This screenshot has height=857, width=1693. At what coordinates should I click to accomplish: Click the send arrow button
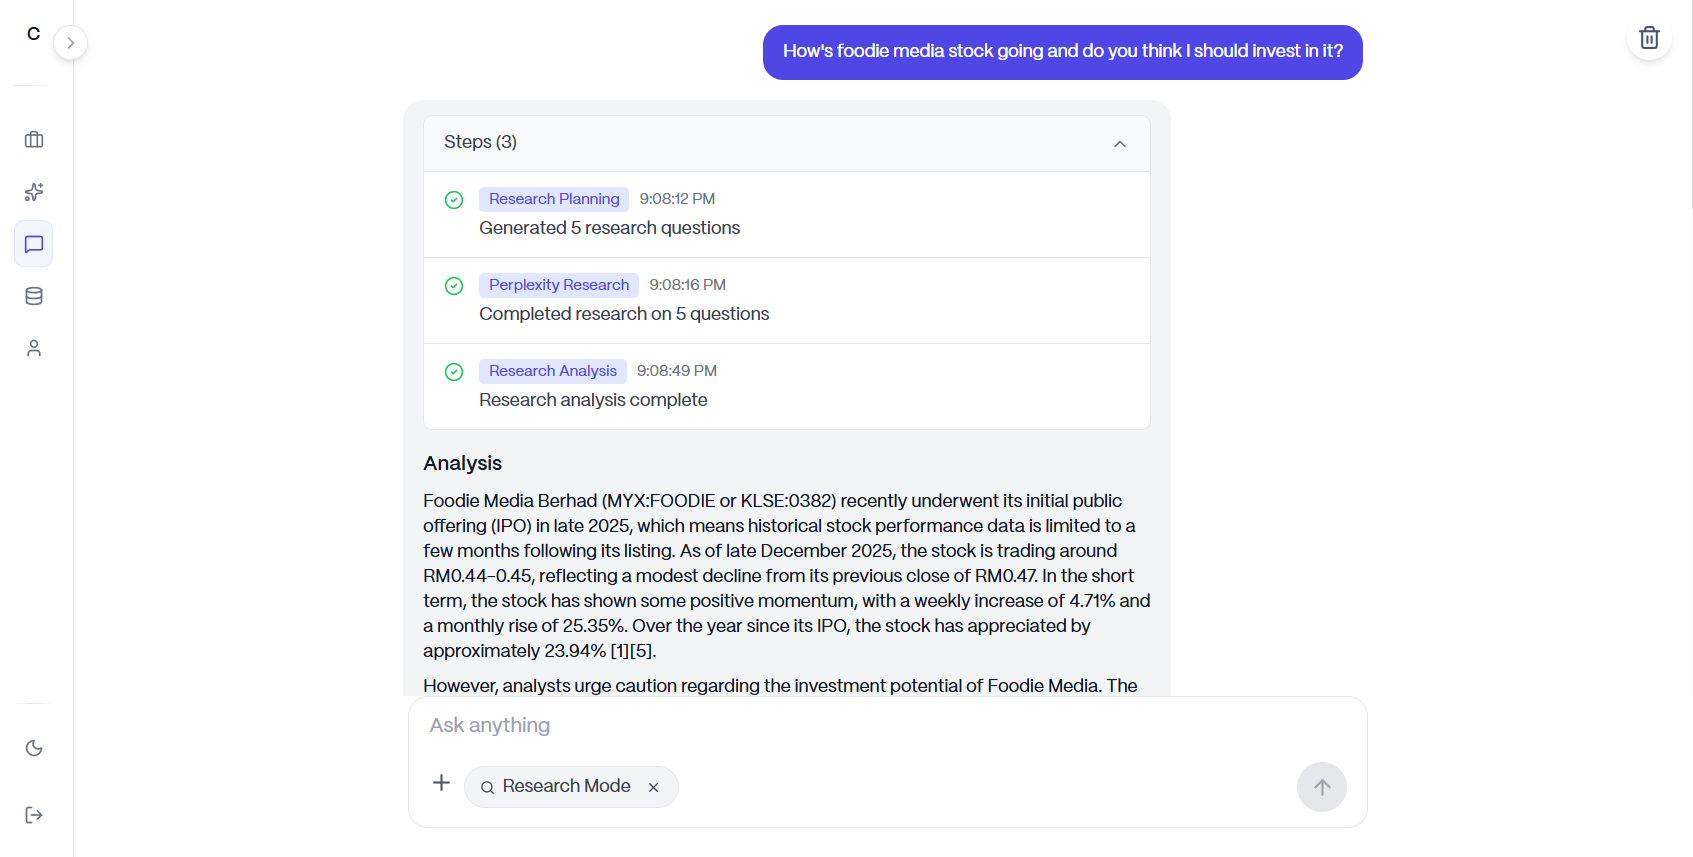coord(1322,787)
